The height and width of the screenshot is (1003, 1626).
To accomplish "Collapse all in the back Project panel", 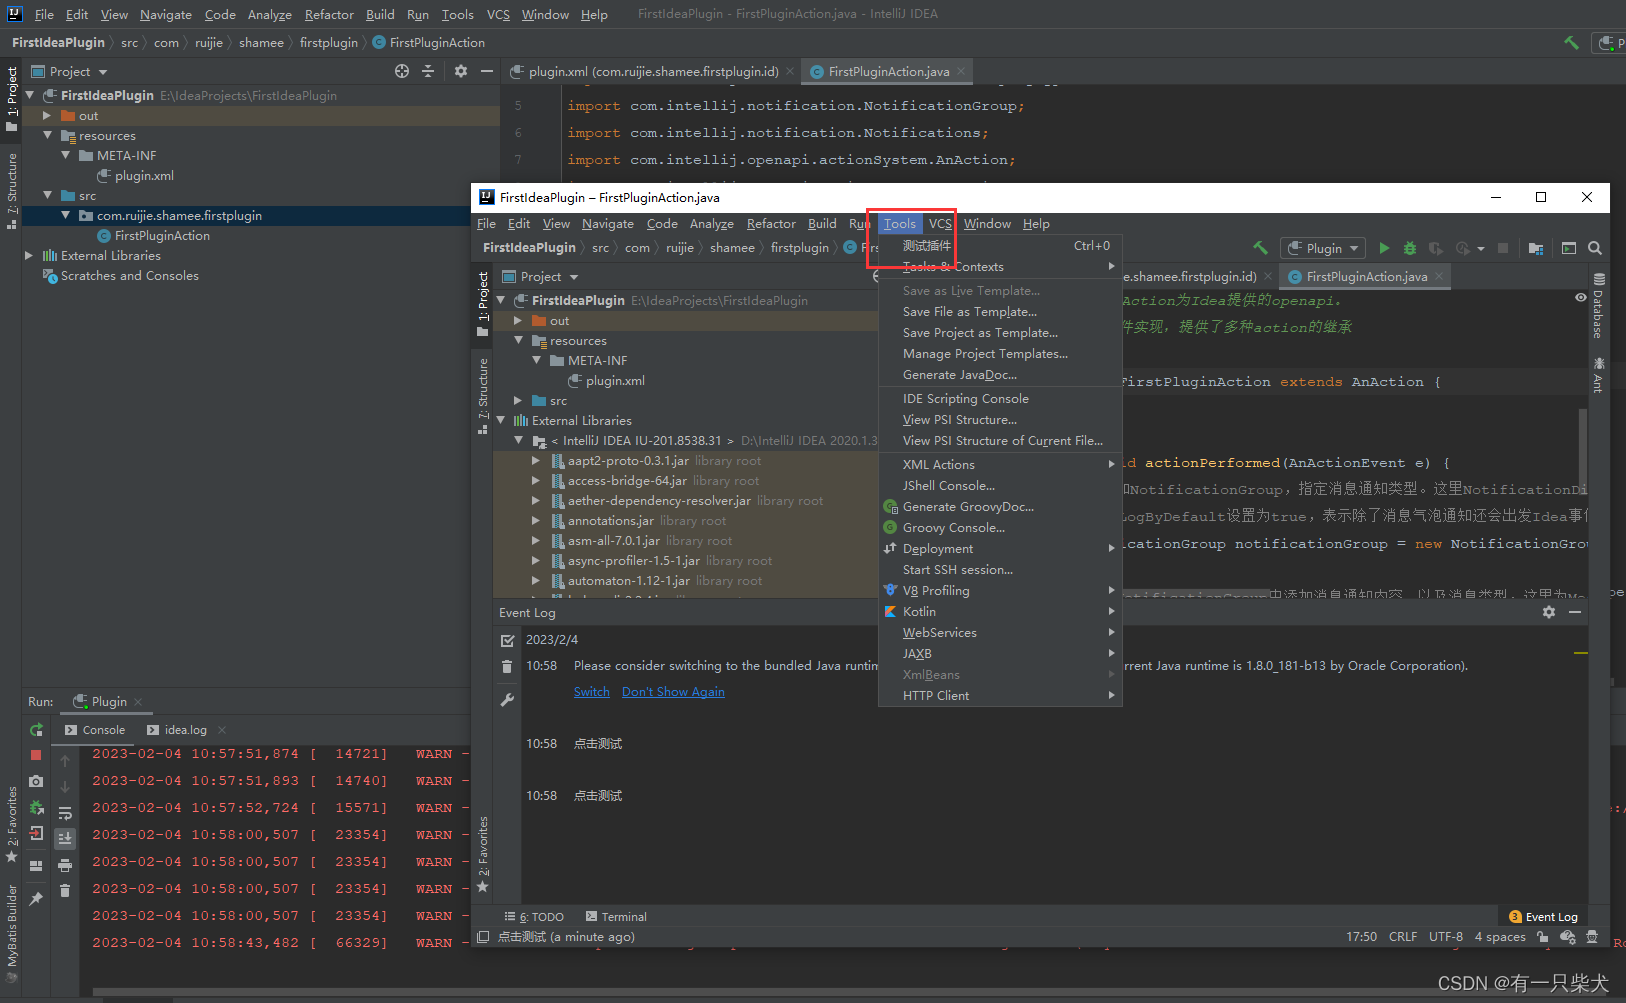I will pos(428,71).
